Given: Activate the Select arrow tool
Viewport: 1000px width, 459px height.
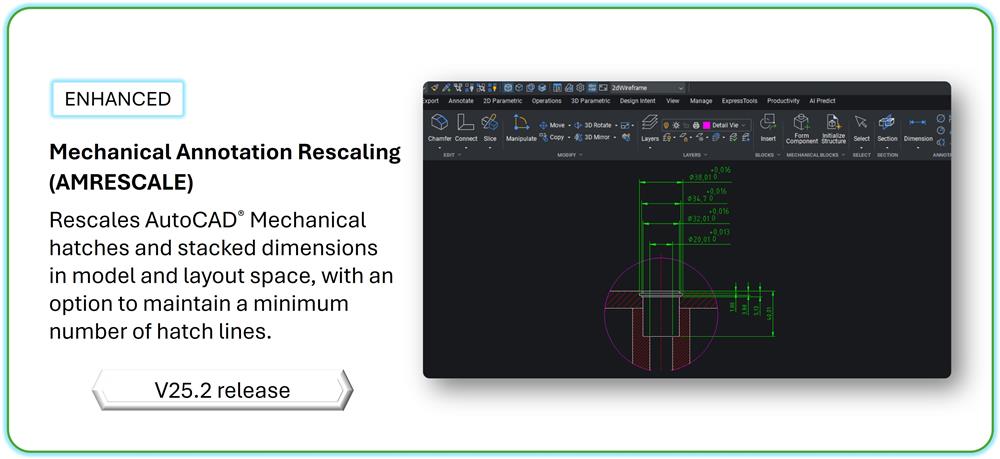Looking at the screenshot, I should [861, 122].
